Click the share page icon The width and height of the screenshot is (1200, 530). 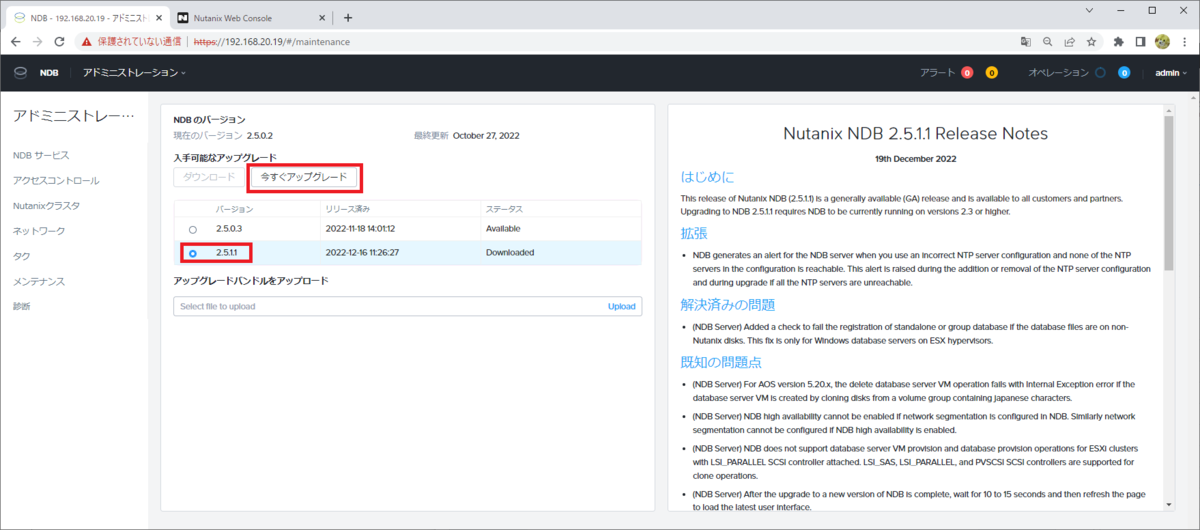click(x=1070, y=42)
